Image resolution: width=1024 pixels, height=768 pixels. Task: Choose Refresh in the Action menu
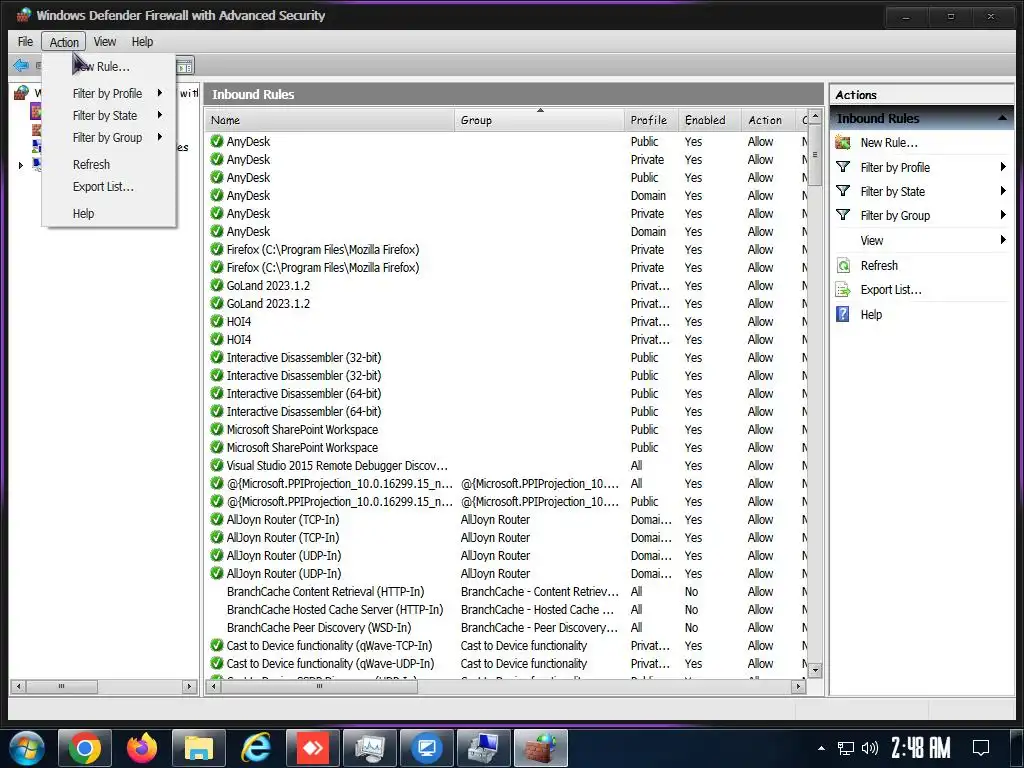91,165
